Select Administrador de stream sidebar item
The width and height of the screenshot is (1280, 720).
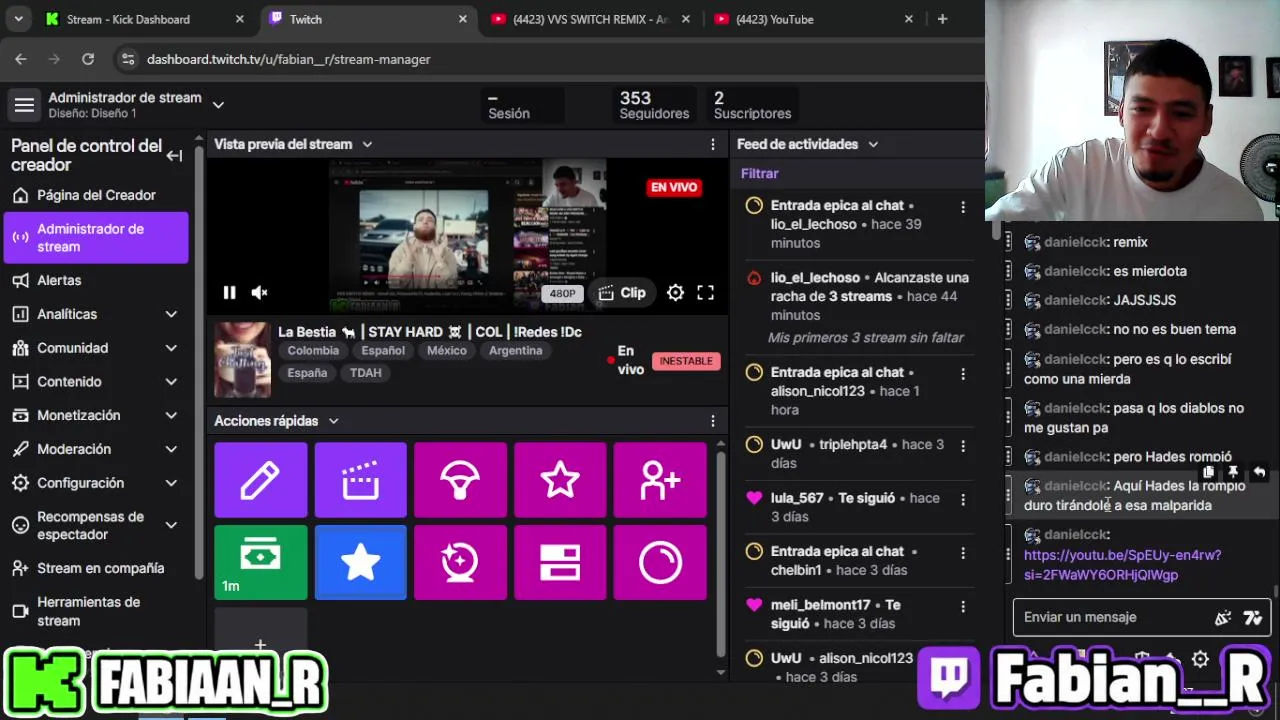96,238
